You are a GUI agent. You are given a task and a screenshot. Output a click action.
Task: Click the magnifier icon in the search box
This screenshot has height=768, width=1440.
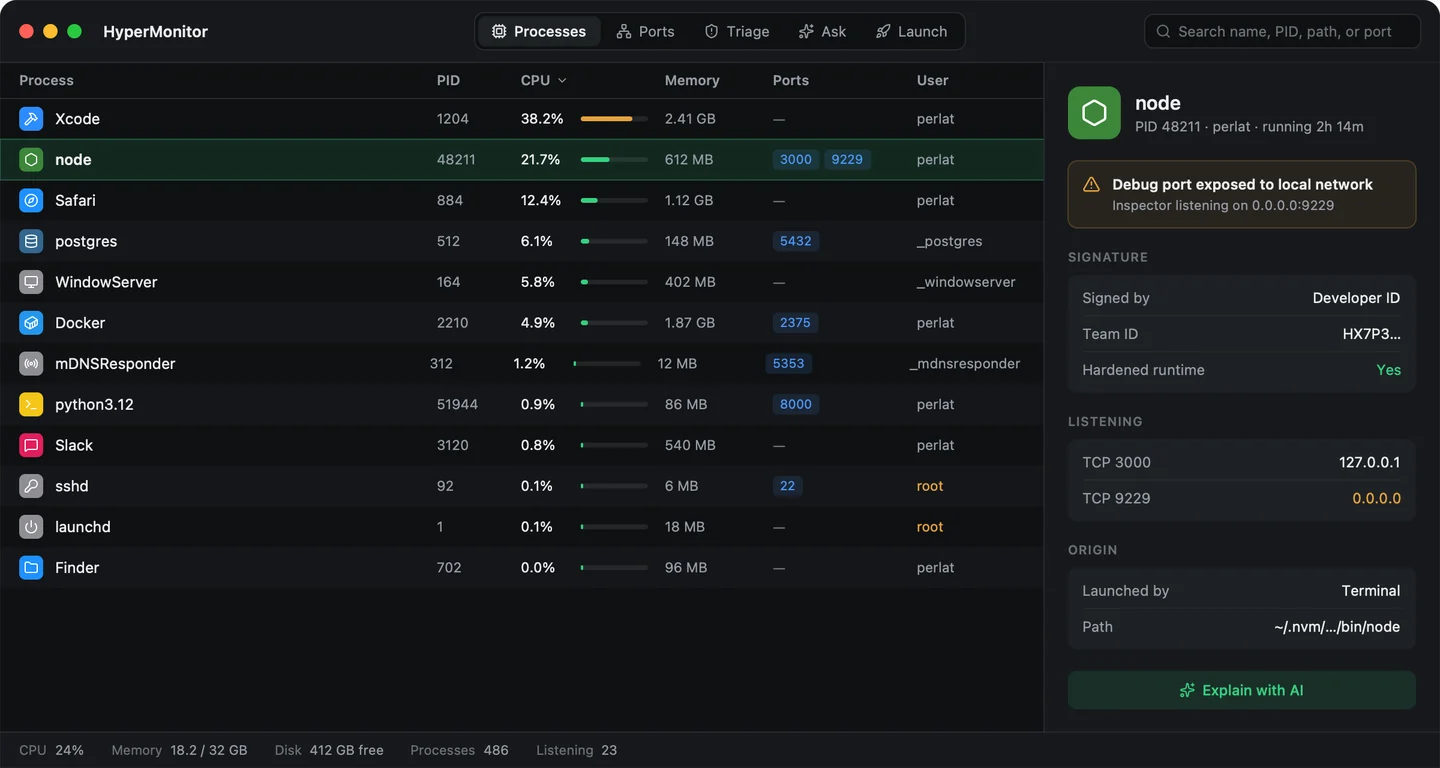coord(1163,32)
